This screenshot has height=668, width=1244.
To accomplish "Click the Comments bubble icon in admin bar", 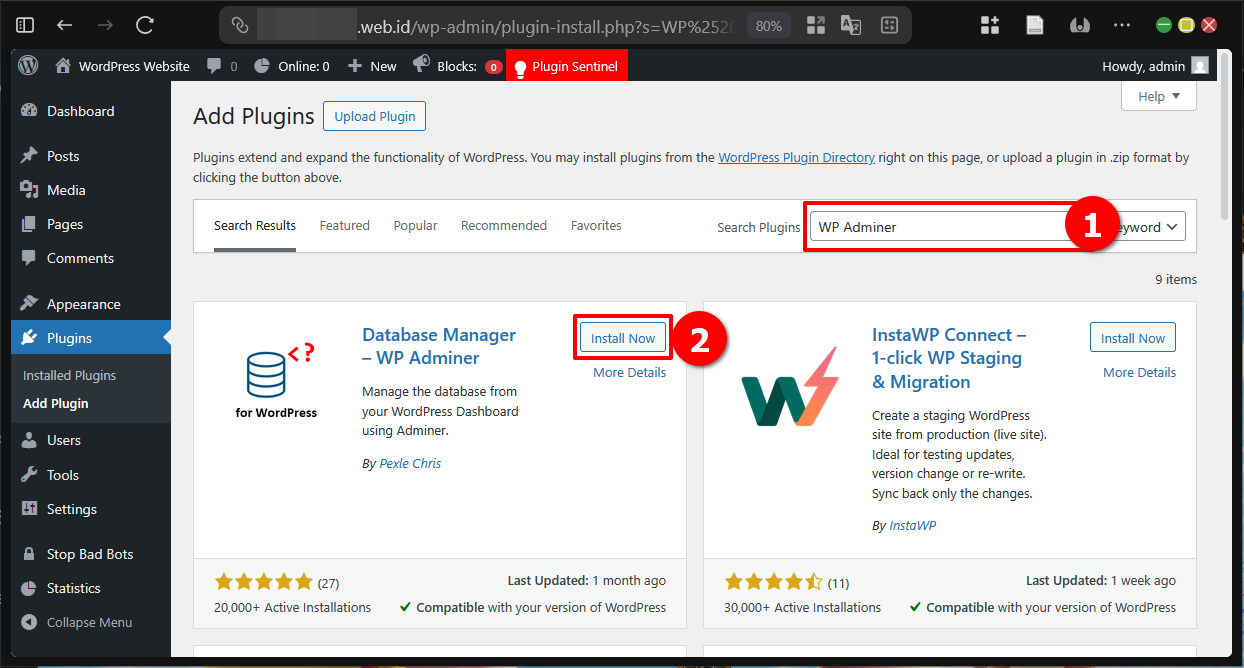I will point(213,65).
